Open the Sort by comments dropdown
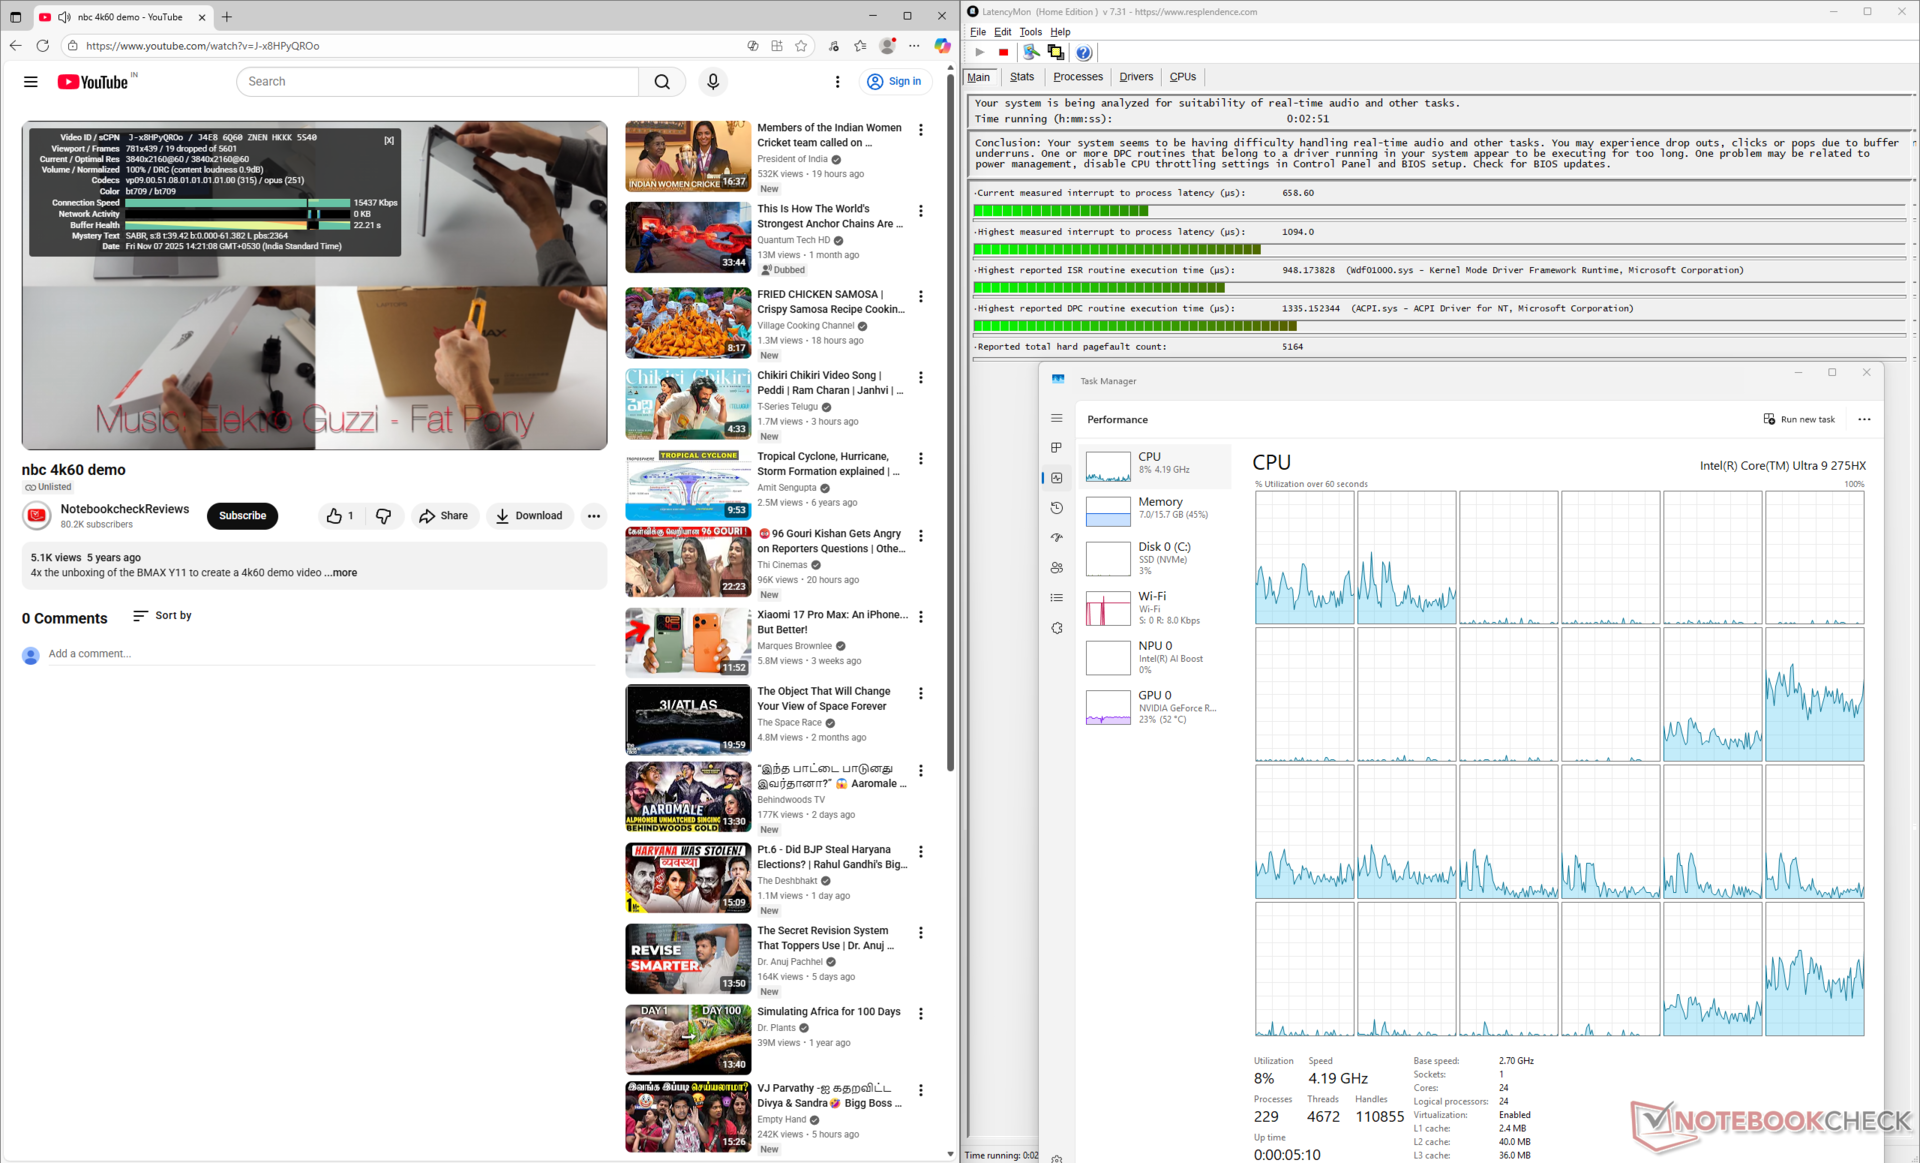Image resolution: width=1920 pixels, height=1163 pixels. pos(162,616)
